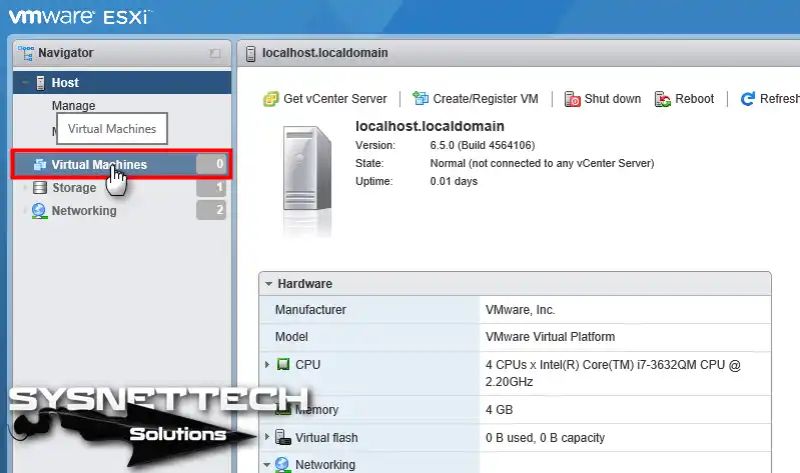Click the State value Normal text
Screen dimensions: 800x473
click(542, 163)
